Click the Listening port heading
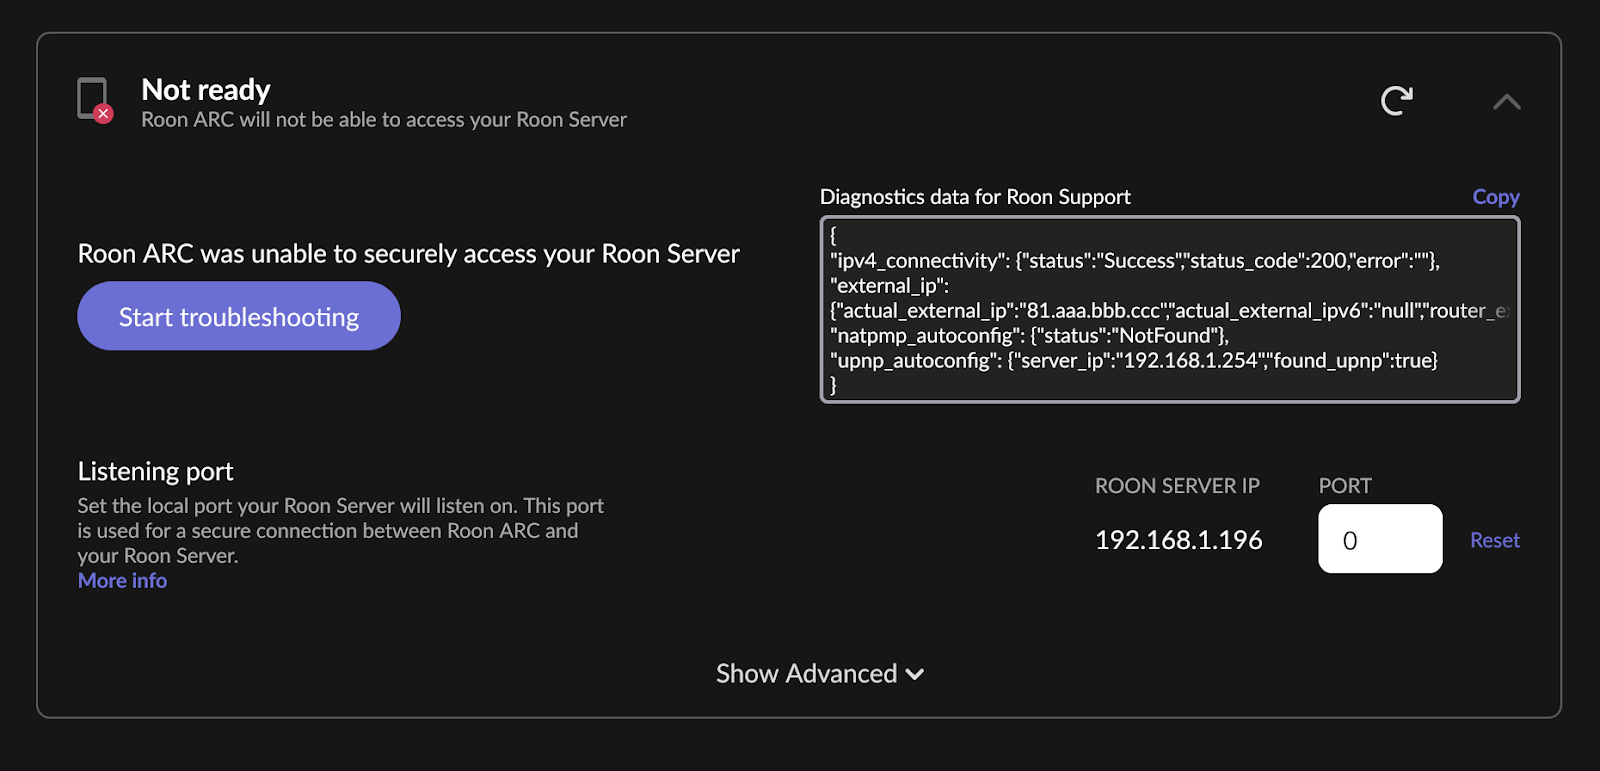The height and width of the screenshot is (771, 1600). coord(155,471)
